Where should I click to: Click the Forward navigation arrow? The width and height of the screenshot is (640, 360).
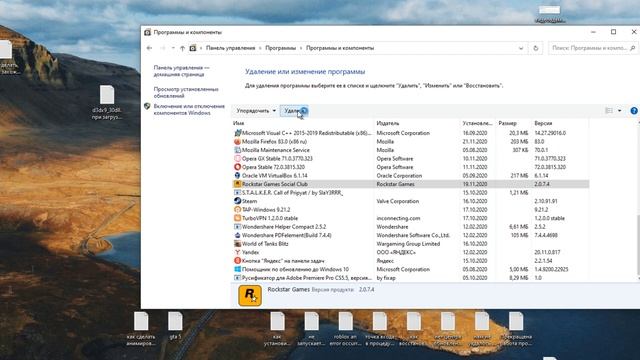(162, 48)
